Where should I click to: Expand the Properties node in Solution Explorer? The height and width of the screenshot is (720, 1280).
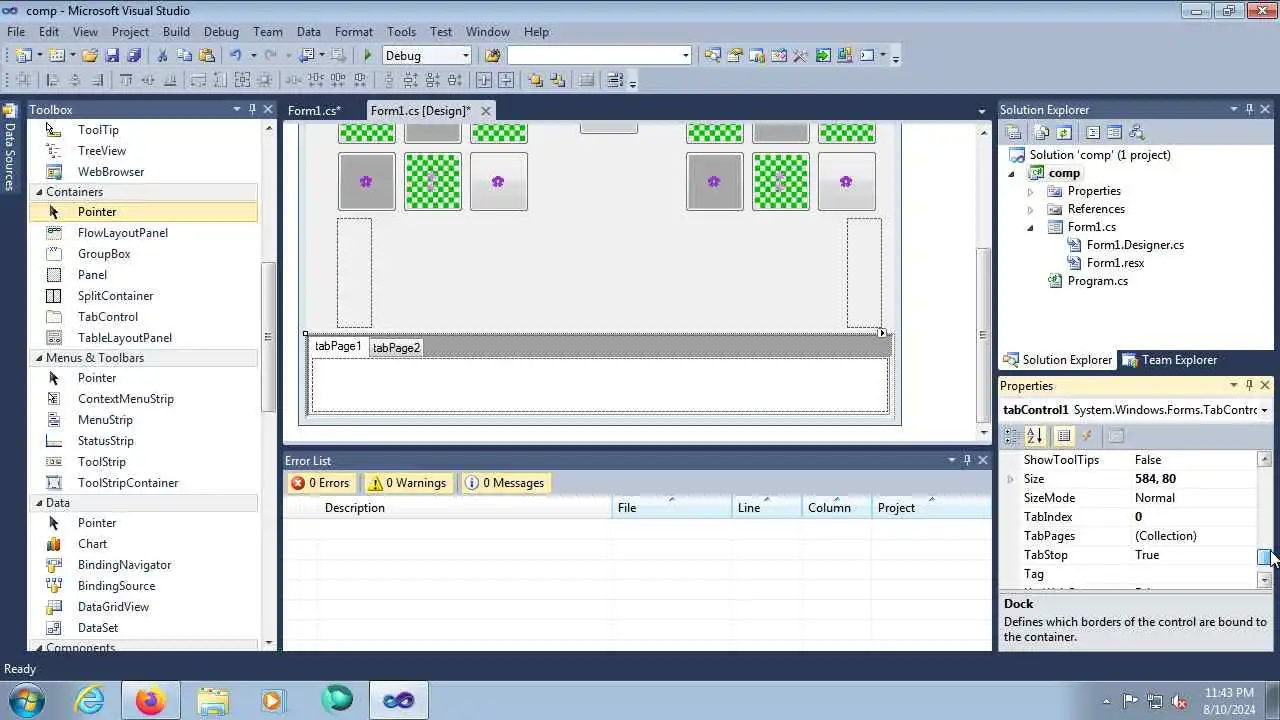tap(1031, 191)
